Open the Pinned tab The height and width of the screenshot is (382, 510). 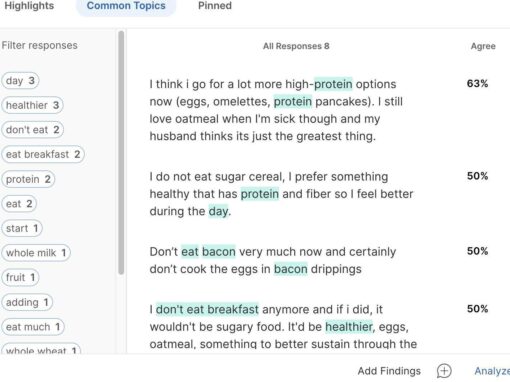(x=215, y=6)
